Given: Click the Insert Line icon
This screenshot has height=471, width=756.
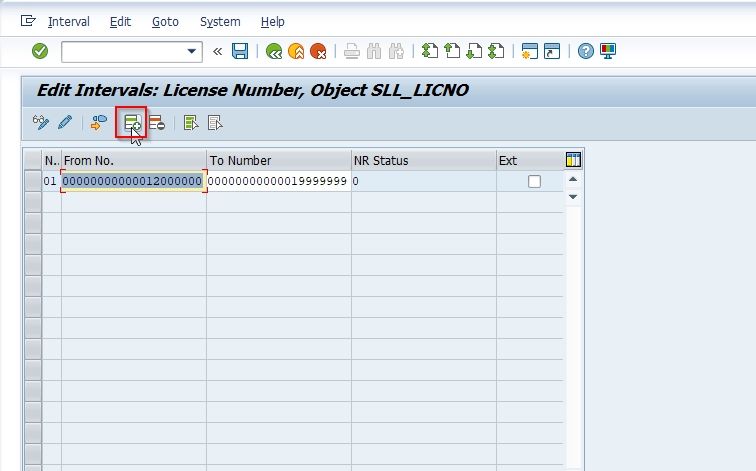Looking at the screenshot, I should [132, 122].
